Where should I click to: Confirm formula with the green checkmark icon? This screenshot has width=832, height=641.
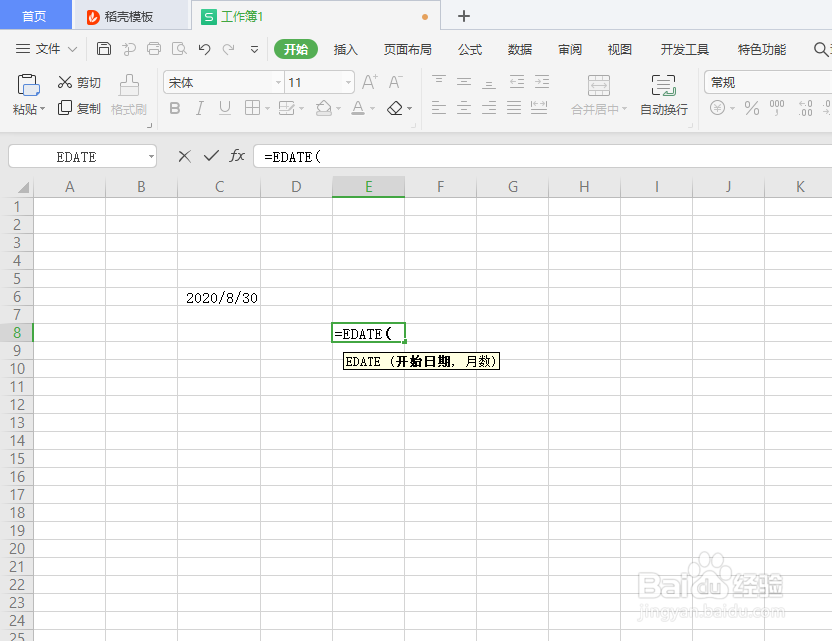tap(211, 156)
